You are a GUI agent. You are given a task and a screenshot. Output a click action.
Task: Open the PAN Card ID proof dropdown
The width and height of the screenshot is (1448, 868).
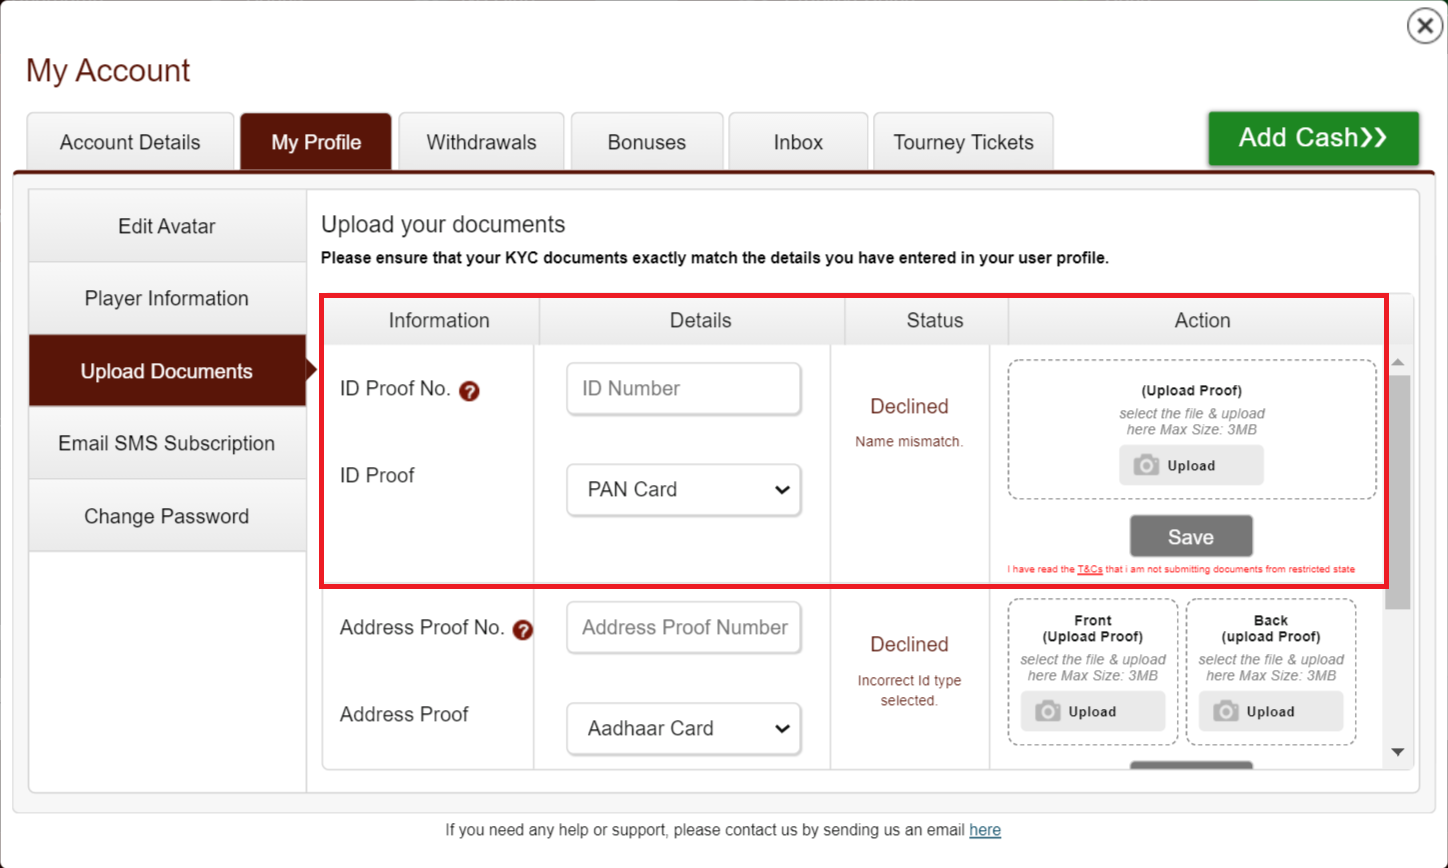(683, 489)
